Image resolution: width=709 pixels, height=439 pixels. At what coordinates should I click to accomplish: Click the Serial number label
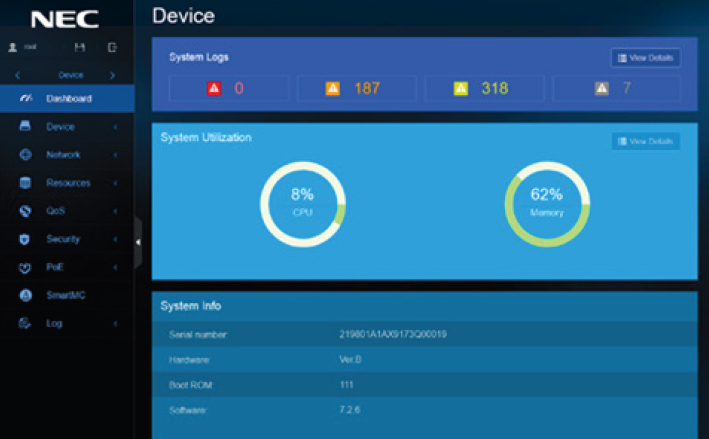[198, 335]
